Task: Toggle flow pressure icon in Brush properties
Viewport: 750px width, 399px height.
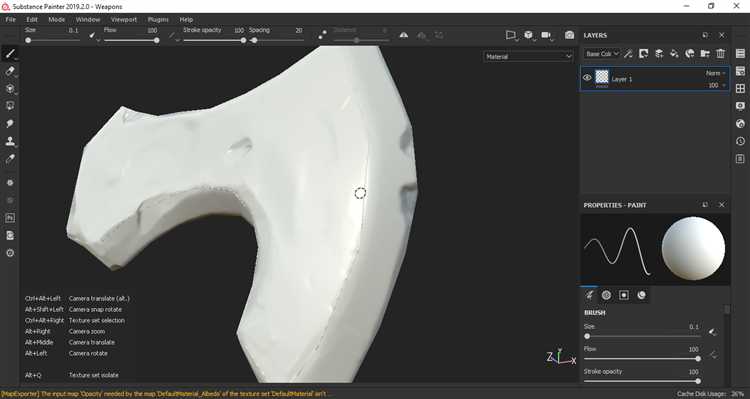Action: (713, 355)
